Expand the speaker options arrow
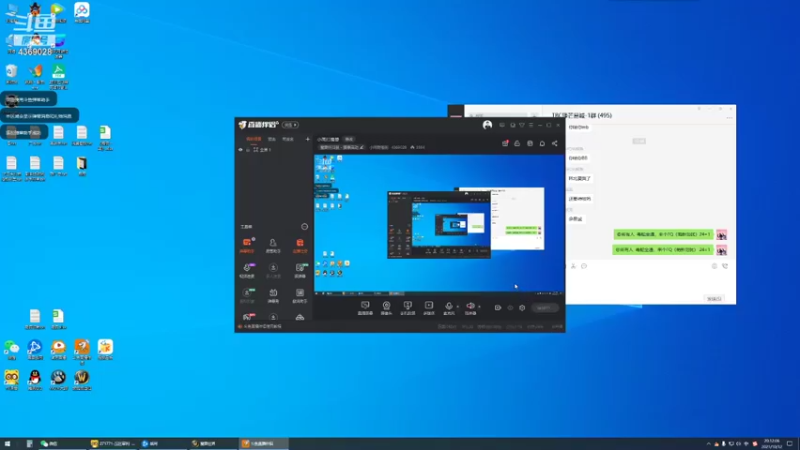This screenshot has width=800, height=450. coord(479,306)
